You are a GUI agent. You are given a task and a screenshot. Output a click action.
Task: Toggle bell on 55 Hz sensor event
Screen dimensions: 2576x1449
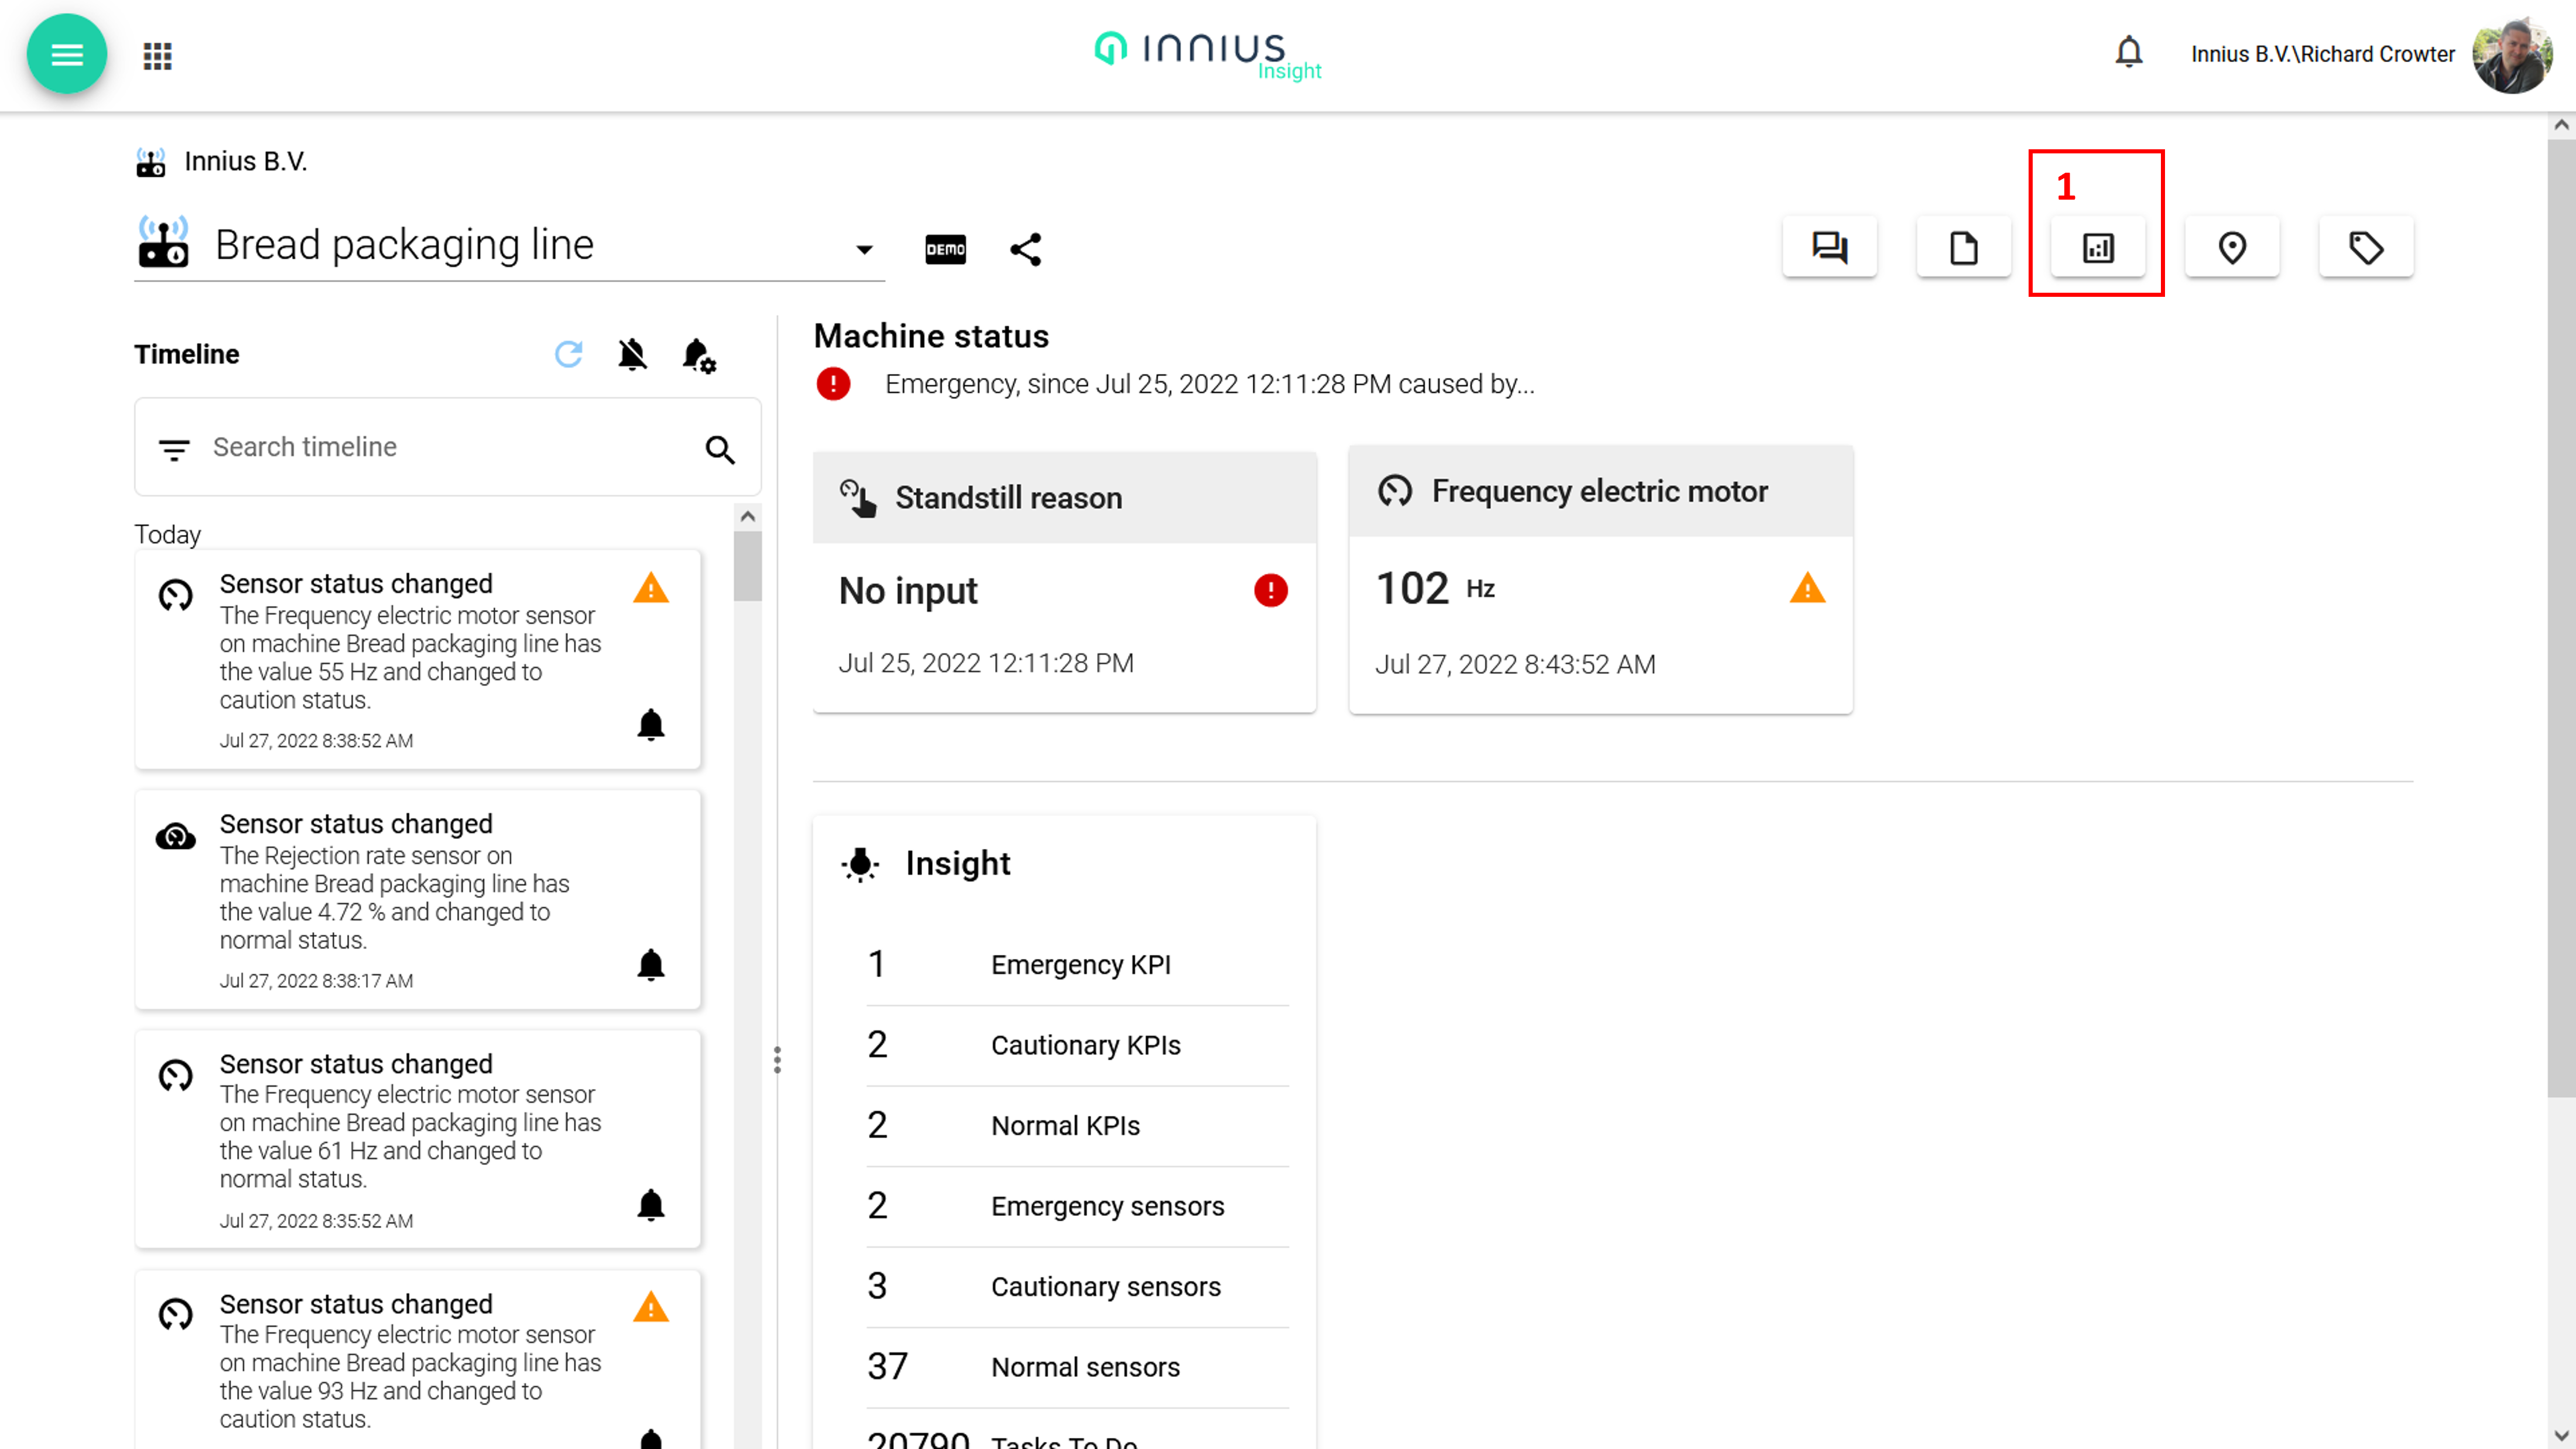pos(650,724)
